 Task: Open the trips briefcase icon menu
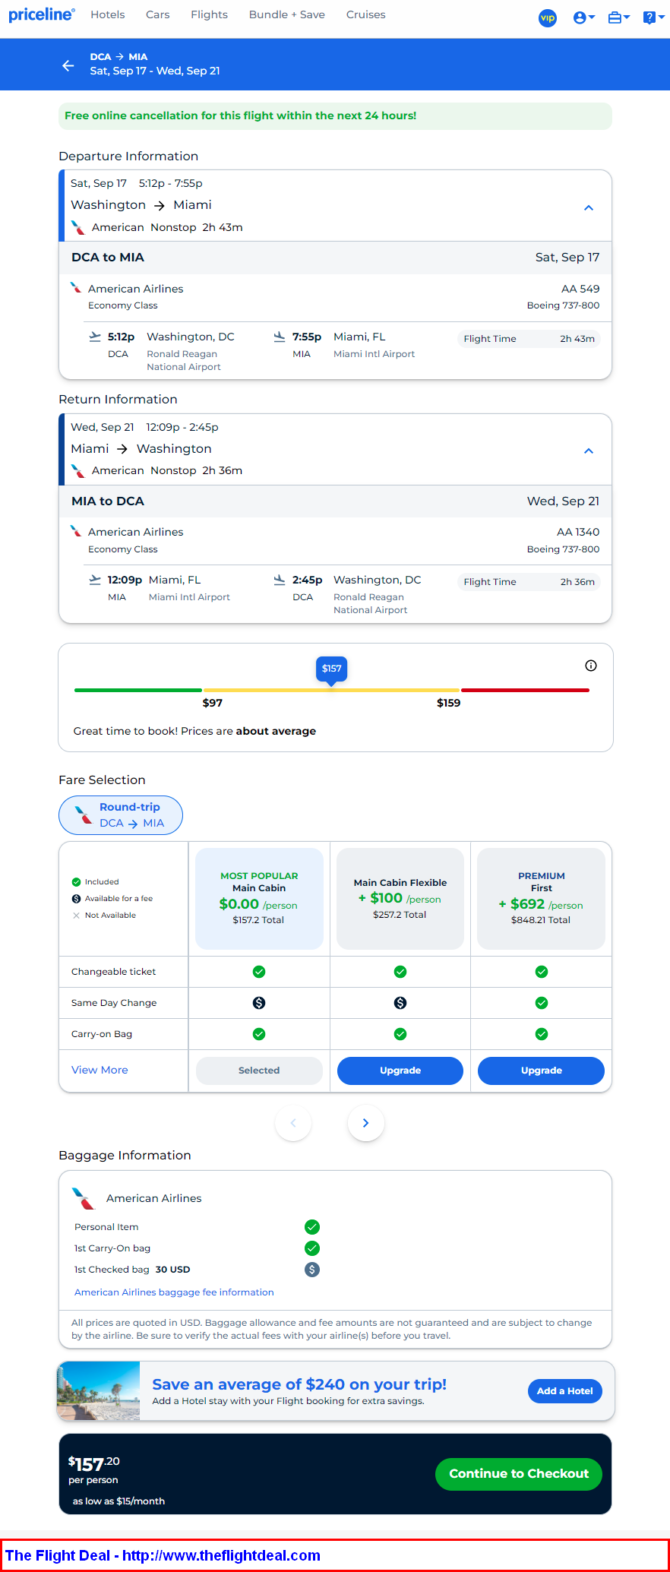(x=619, y=17)
